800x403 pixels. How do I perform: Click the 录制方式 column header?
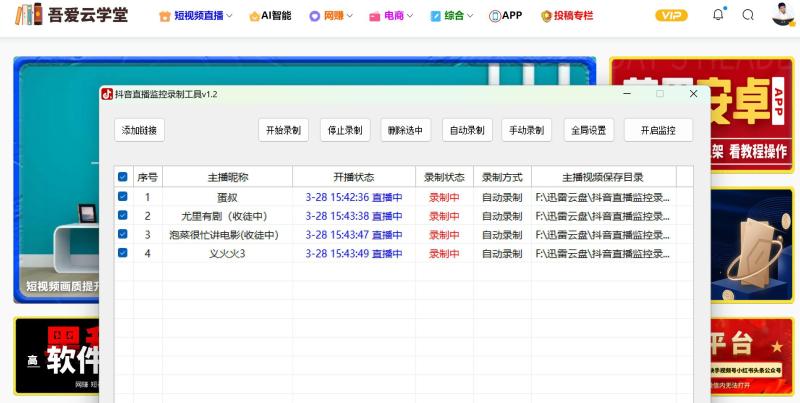pyautogui.click(x=503, y=177)
